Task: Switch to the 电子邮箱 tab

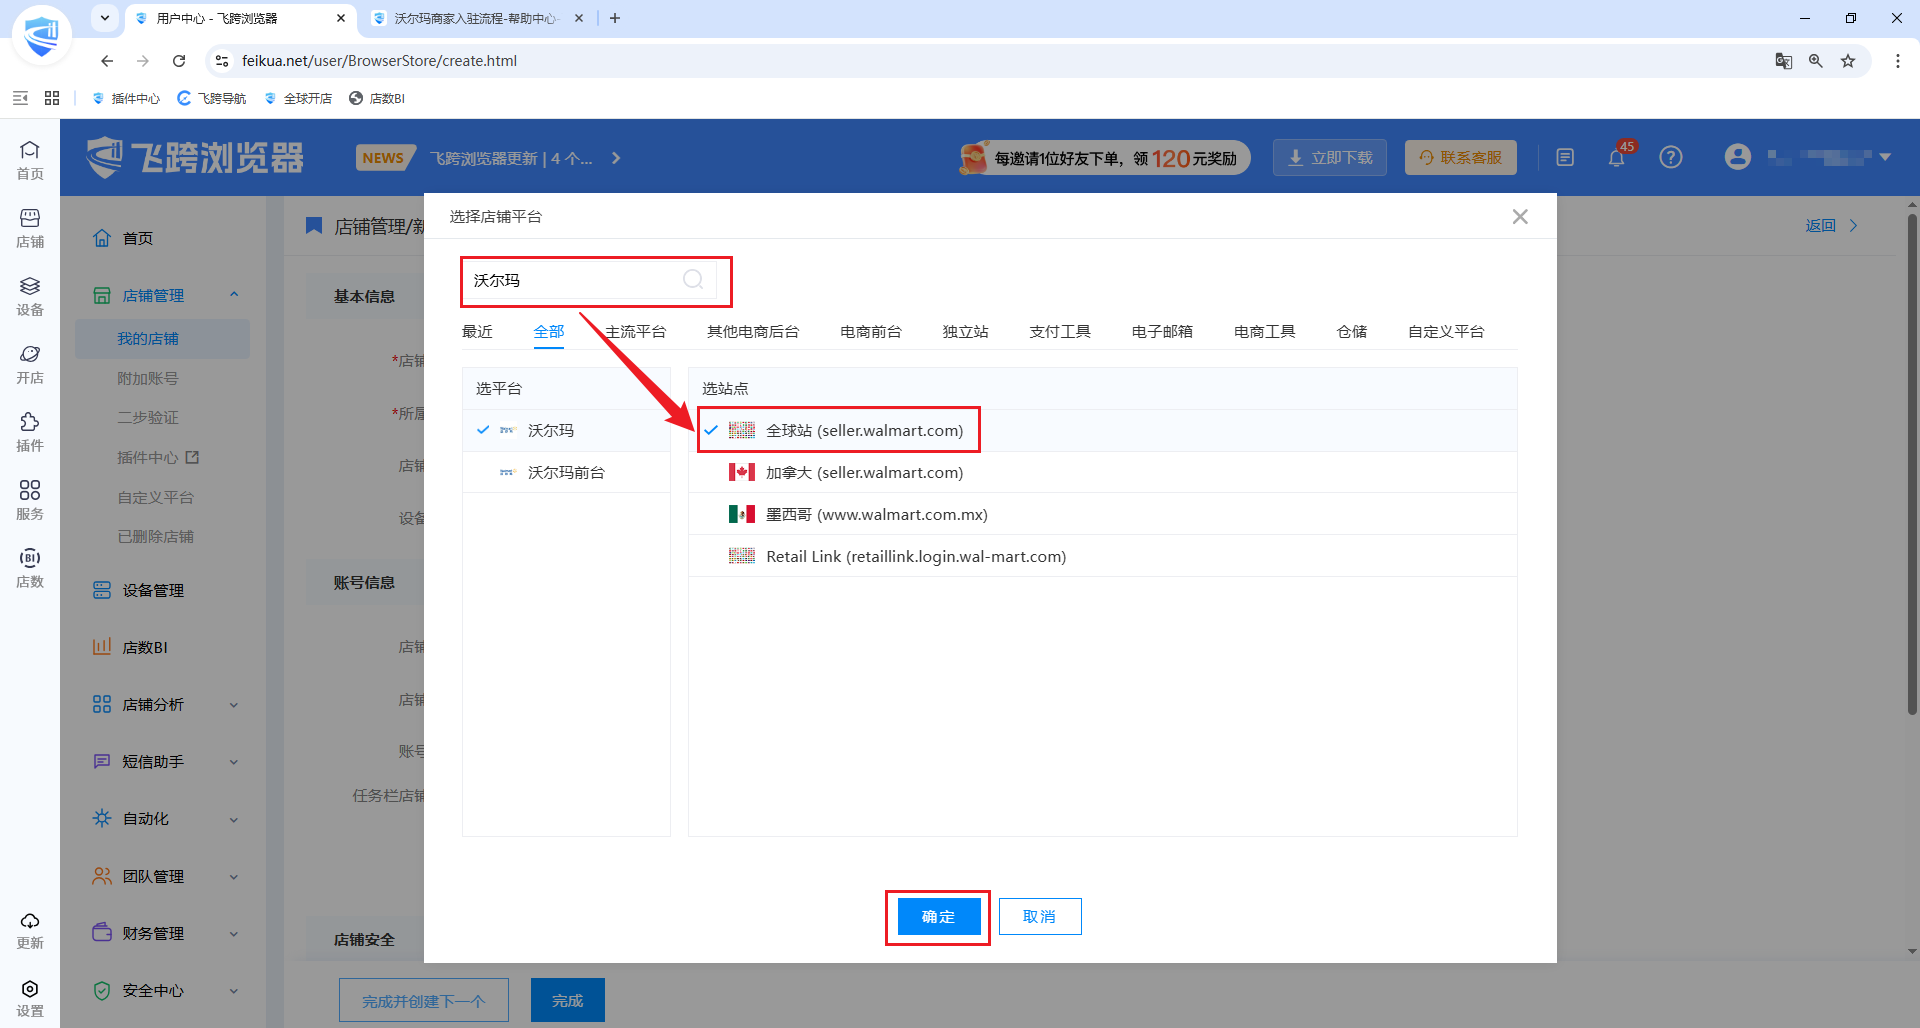Action: [x=1162, y=331]
